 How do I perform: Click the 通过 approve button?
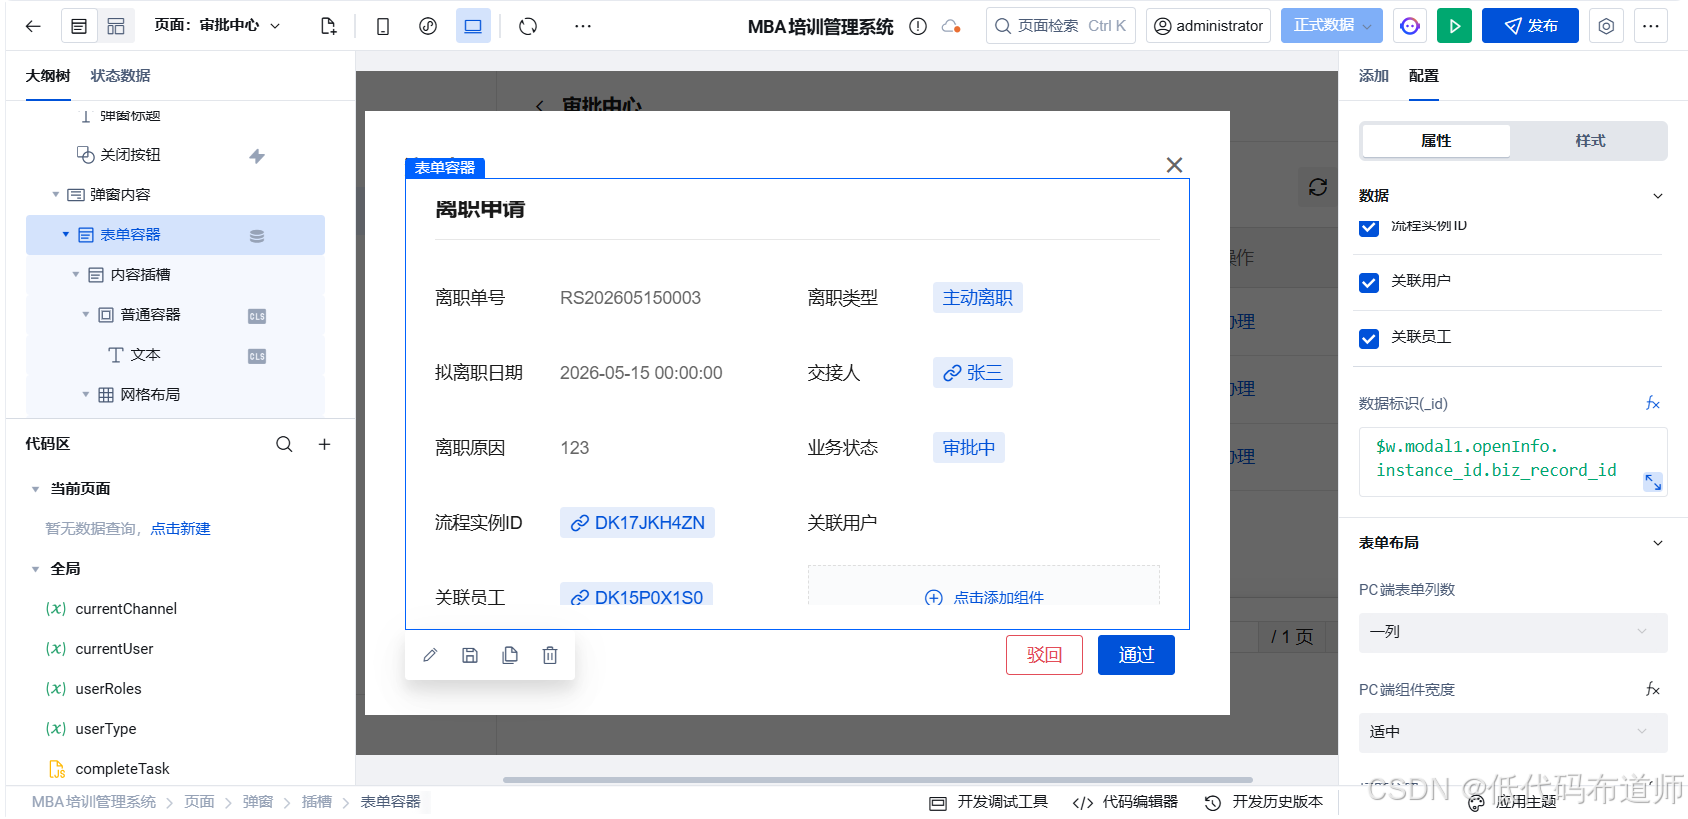tap(1136, 655)
